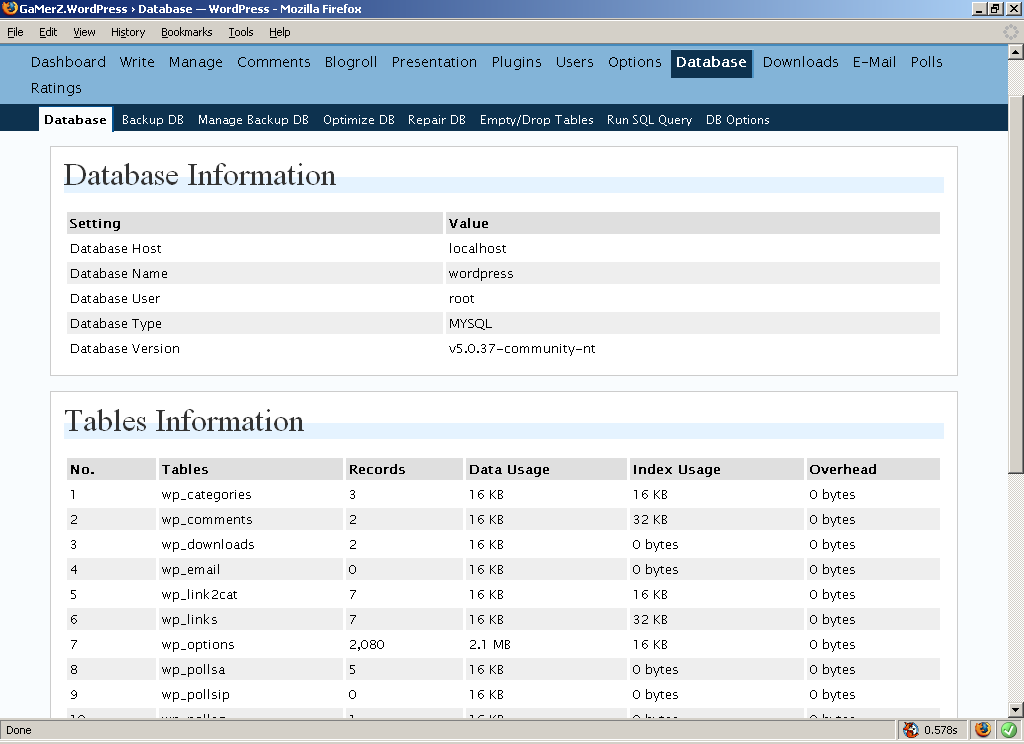This screenshot has width=1024, height=744.
Task: Open the Edit menu
Action: pos(48,32)
